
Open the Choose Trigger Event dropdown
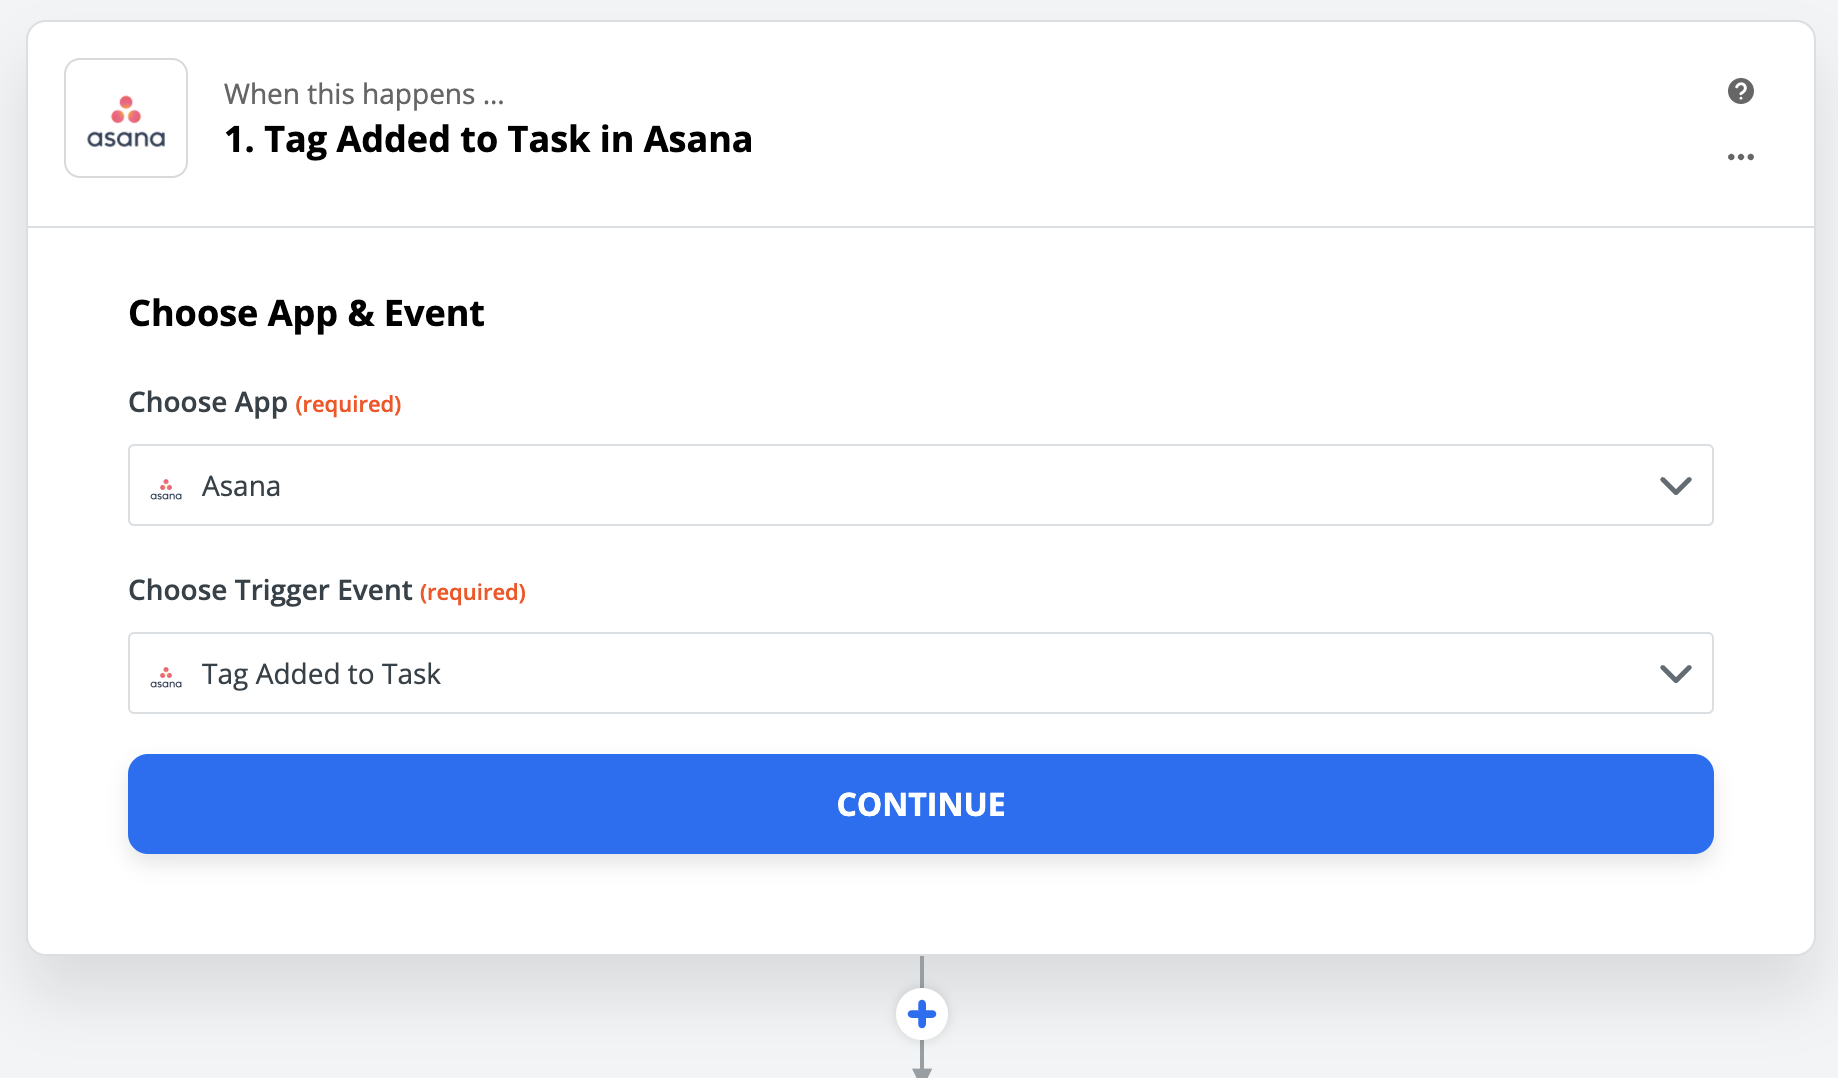tap(1675, 673)
